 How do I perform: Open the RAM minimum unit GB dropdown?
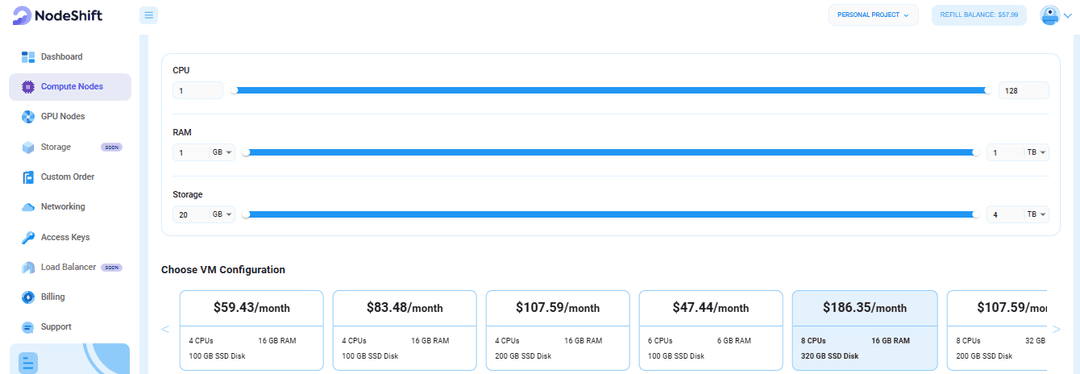coord(222,153)
